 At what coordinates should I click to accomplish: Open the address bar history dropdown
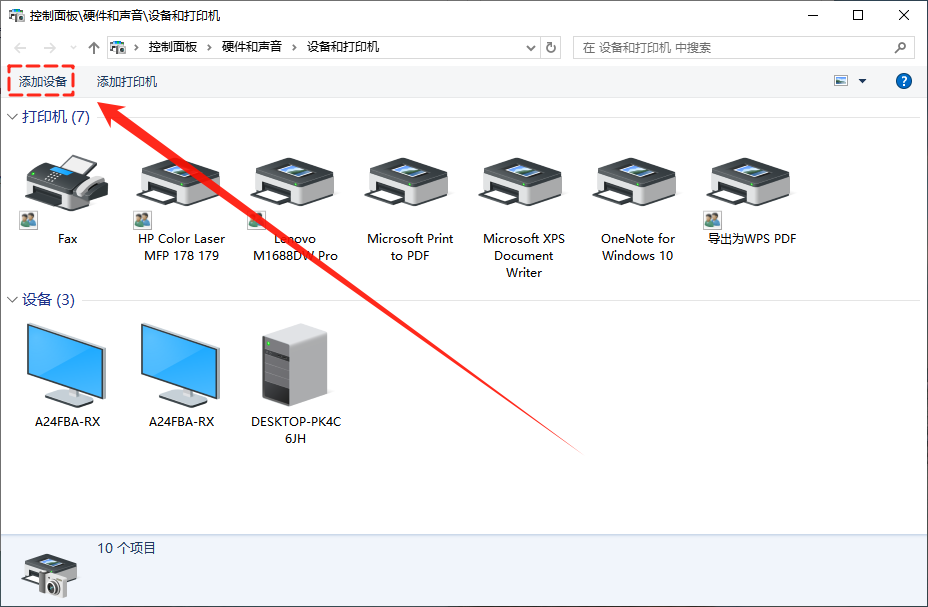[531, 48]
